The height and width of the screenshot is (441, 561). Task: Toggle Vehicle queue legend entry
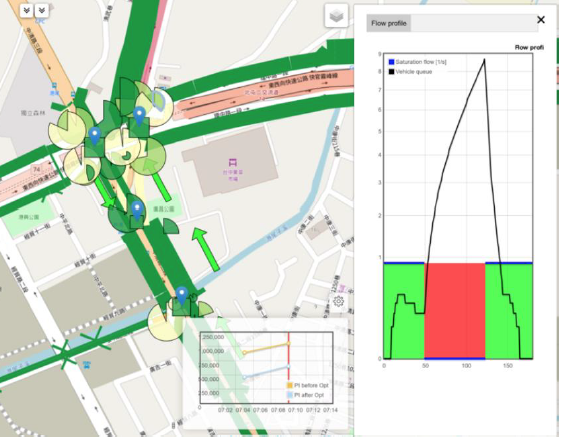(410, 72)
